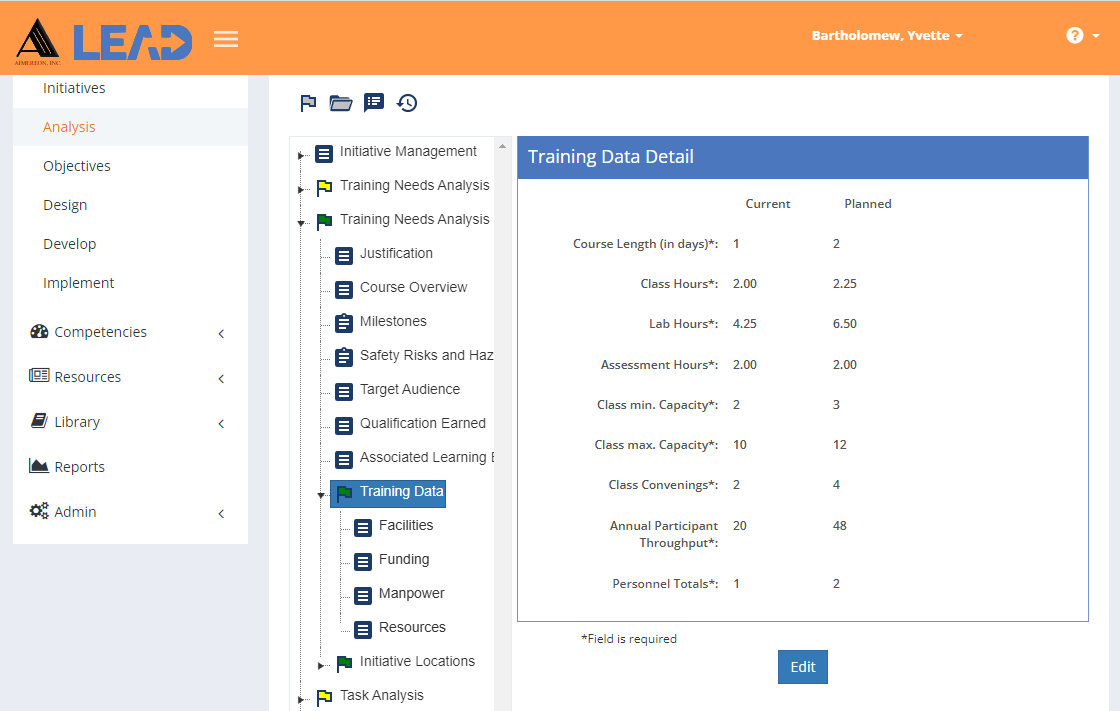Click the Edit button
This screenshot has width=1120, height=711.
point(803,667)
